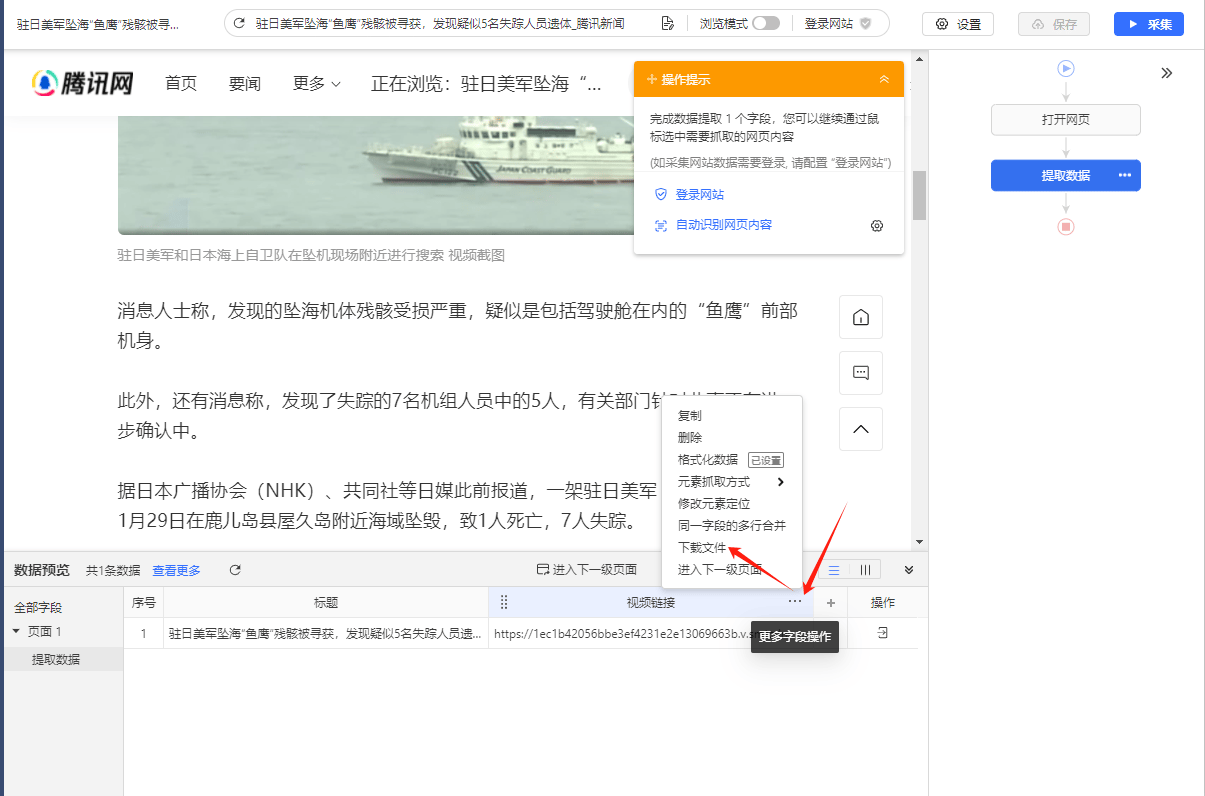Click the 标题 column header

tap(326, 602)
